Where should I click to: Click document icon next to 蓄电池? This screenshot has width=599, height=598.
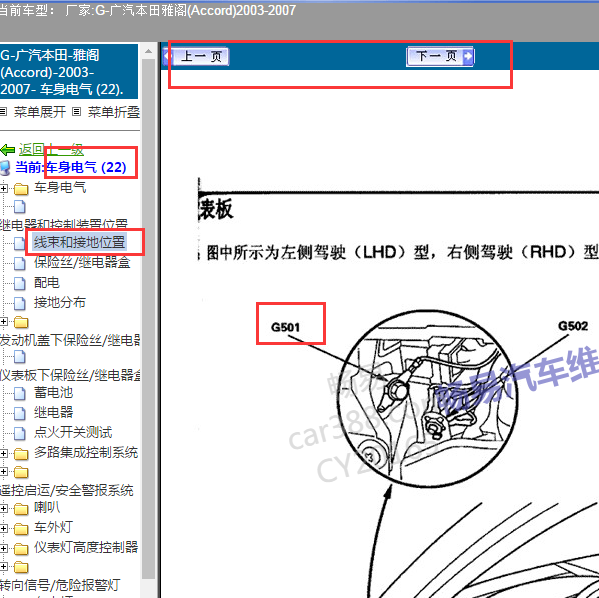coord(19,393)
